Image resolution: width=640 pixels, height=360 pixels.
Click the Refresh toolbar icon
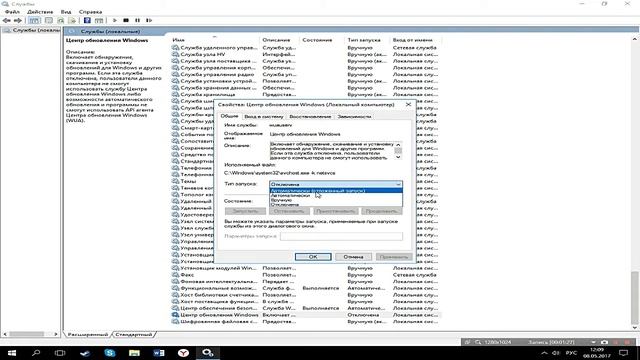click(x=61, y=20)
